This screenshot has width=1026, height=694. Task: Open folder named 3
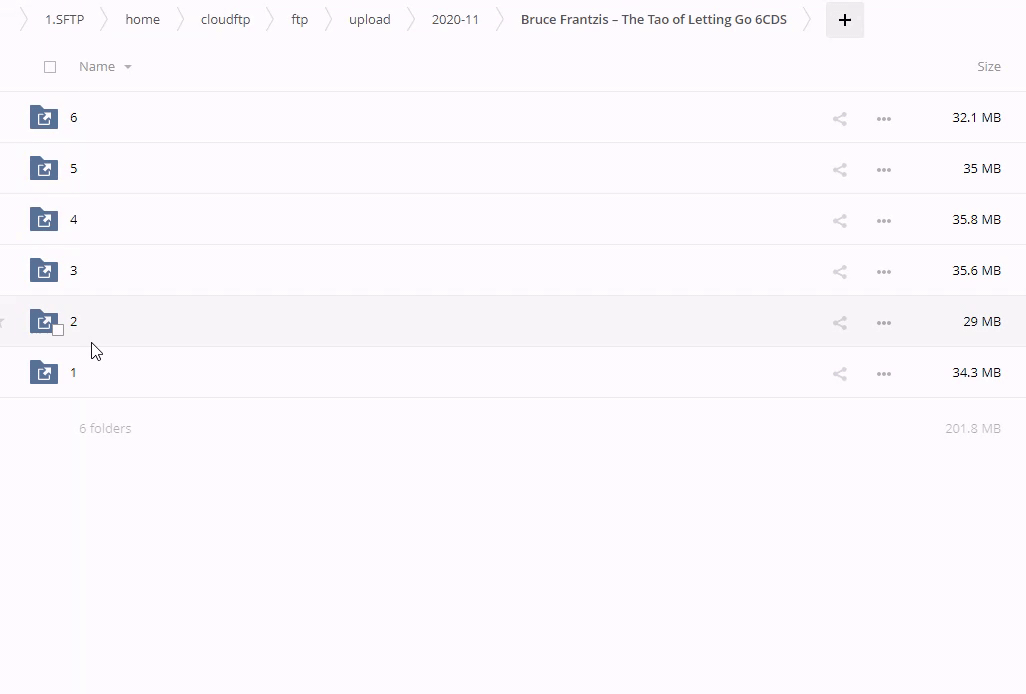pyautogui.click(x=73, y=271)
